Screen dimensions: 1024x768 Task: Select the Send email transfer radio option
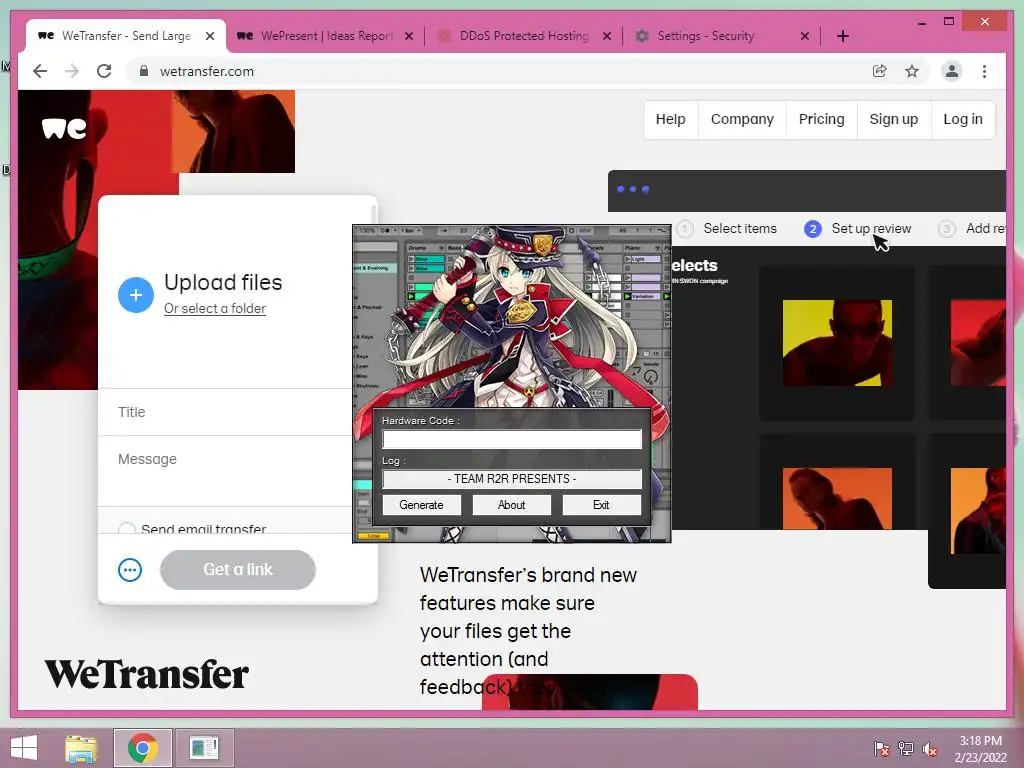tap(127, 529)
